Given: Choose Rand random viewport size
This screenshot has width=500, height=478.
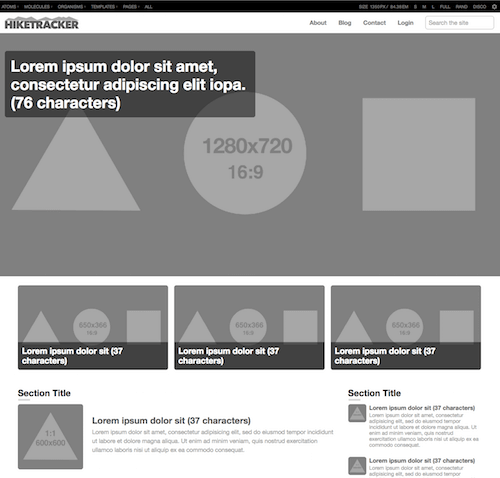Looking at the screenshot, I should click(x=462, y=7).
